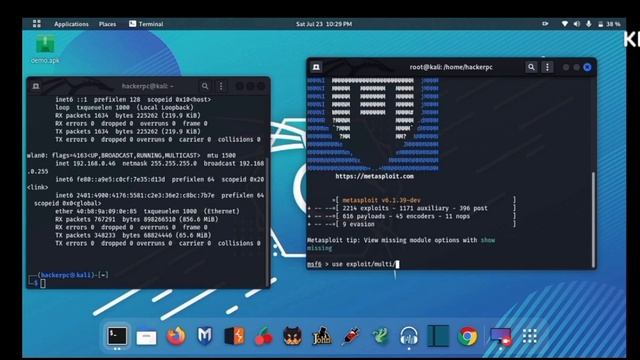640x360 pixels.
Task: Click the '2214 exploits' statistics line
Action: point(415,208)
